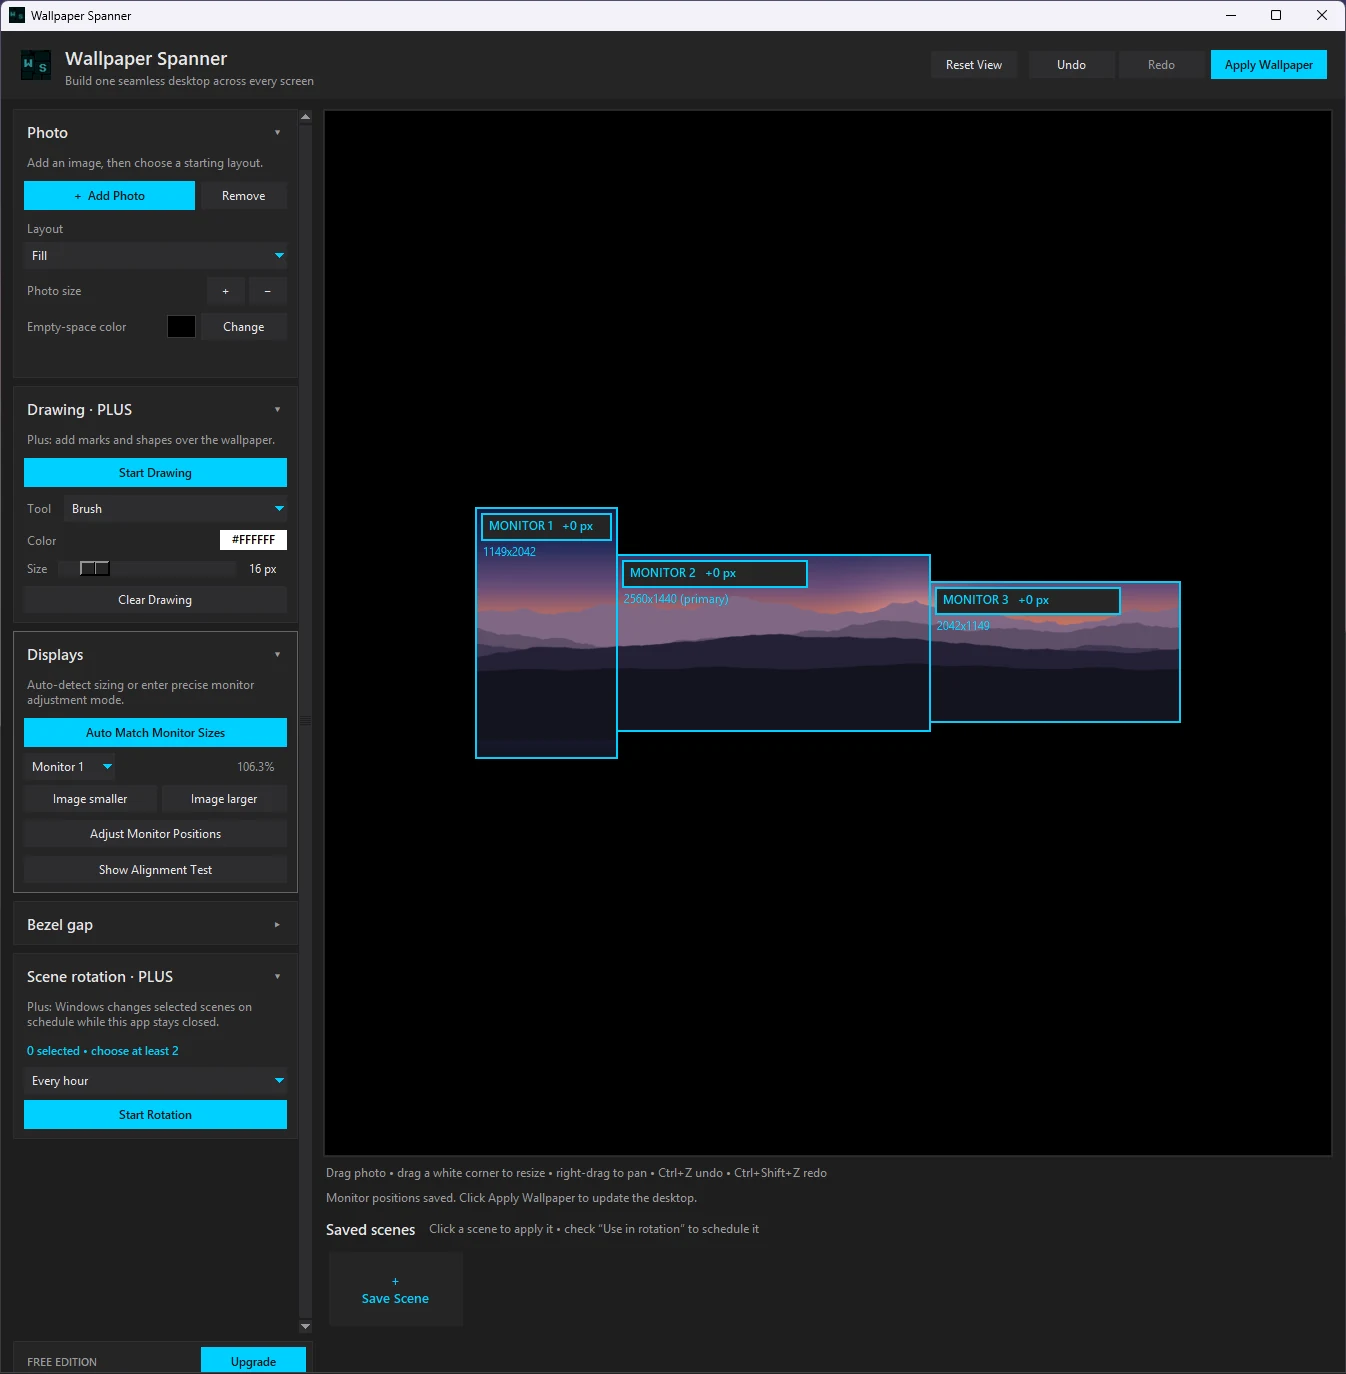The width and height of the screenshot is (1346, 1374).
Task: Click the MONITOR 2 label box
Action: (715, 573)
